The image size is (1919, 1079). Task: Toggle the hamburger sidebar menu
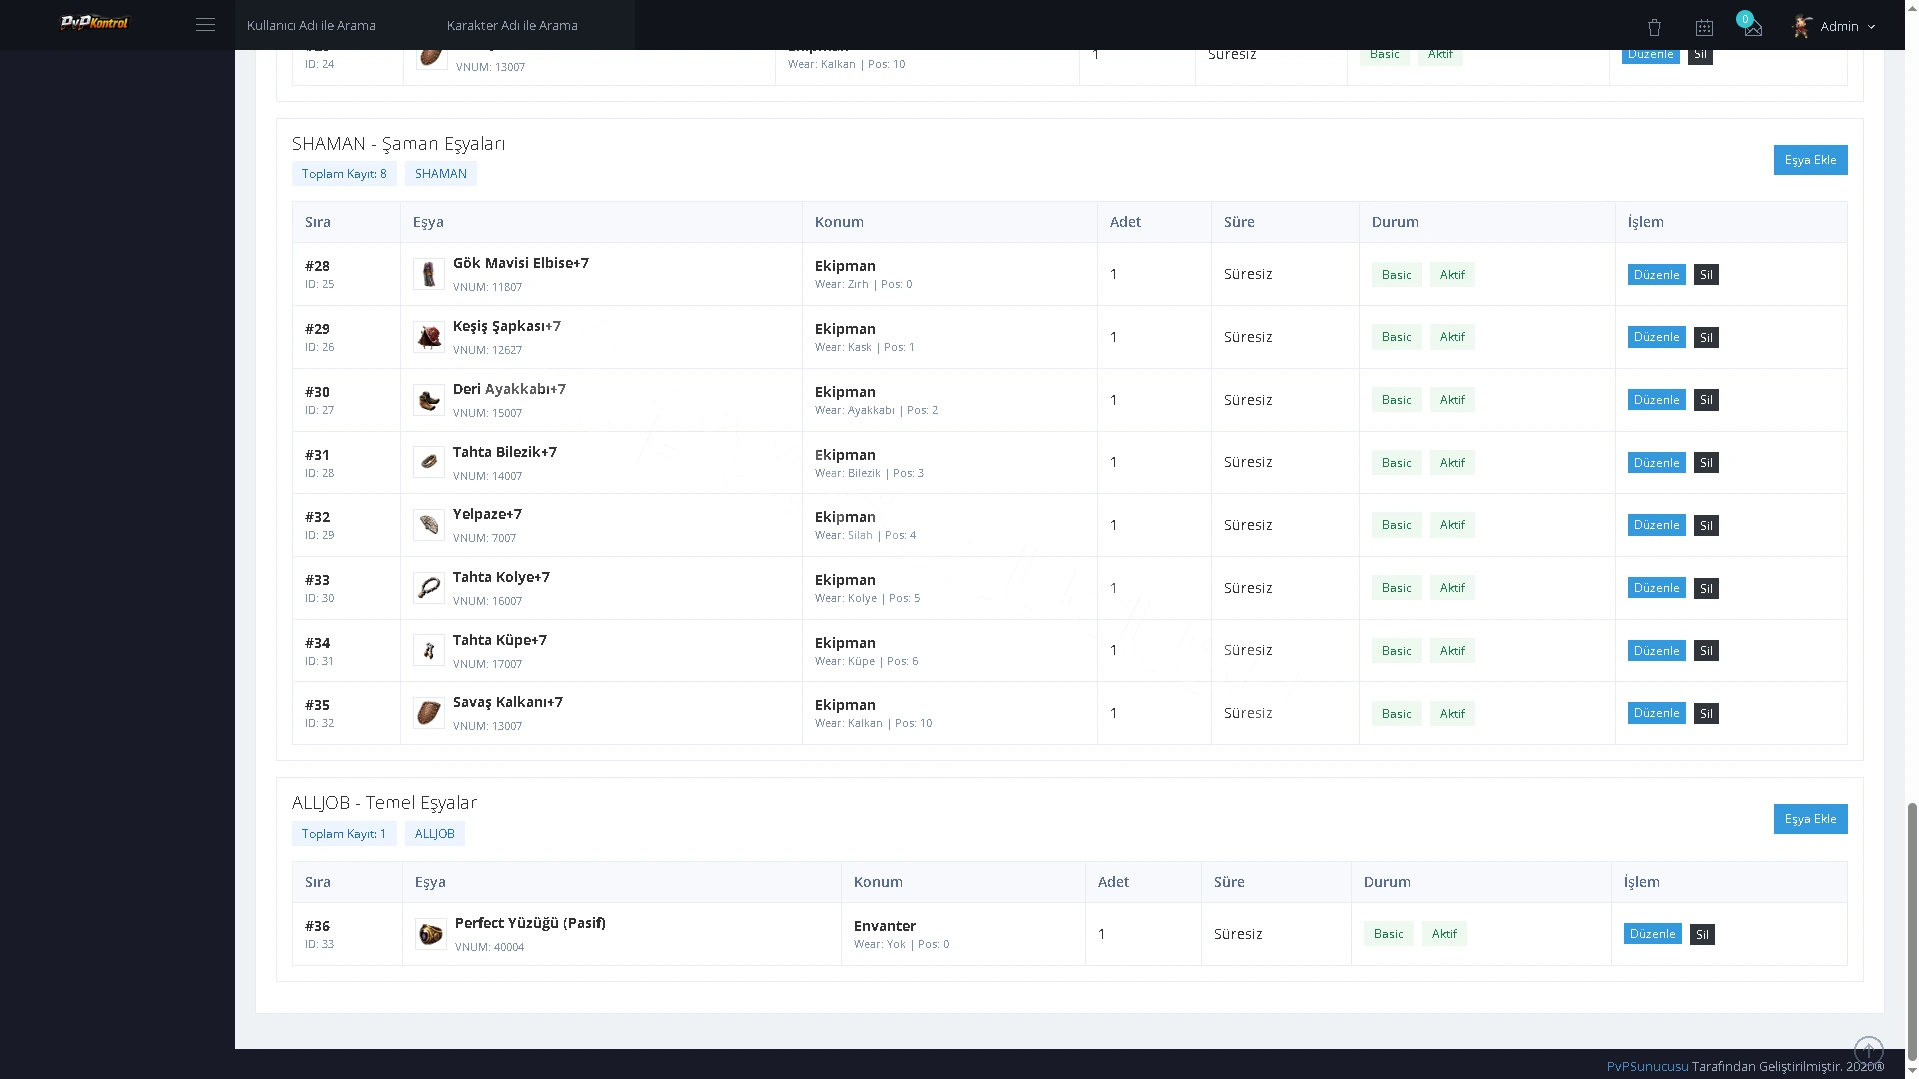[x=205, y=25]
